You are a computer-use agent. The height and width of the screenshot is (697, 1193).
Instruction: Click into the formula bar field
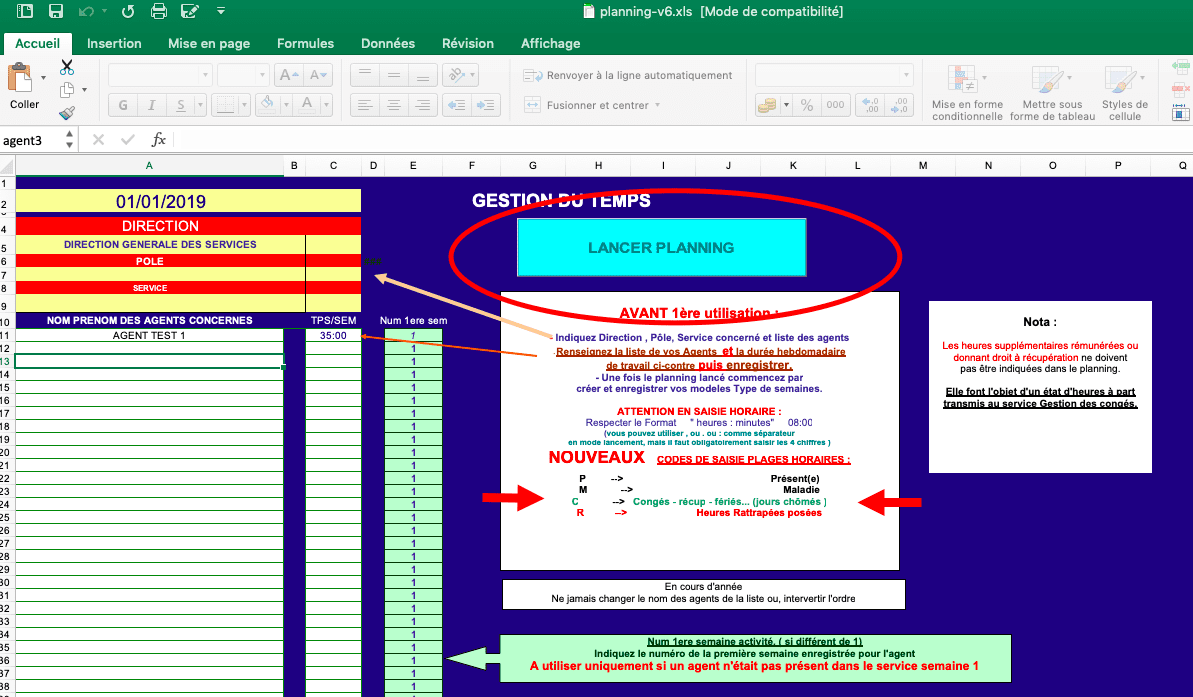pos(681,139)
